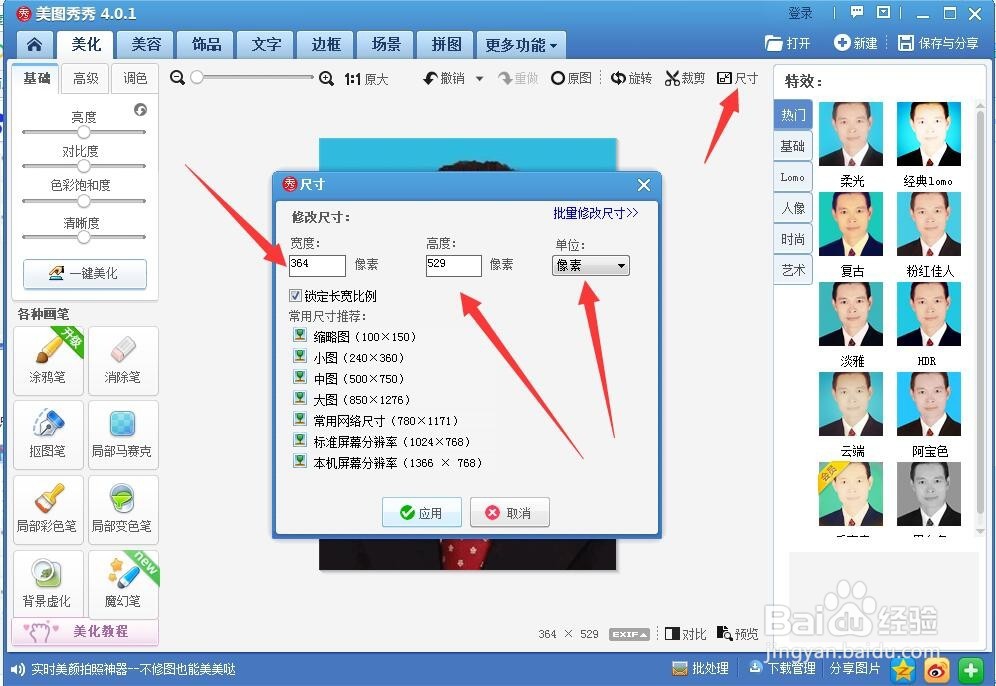Click 原图 original image button
996x686 pixels.
click(x=572, y=78)
